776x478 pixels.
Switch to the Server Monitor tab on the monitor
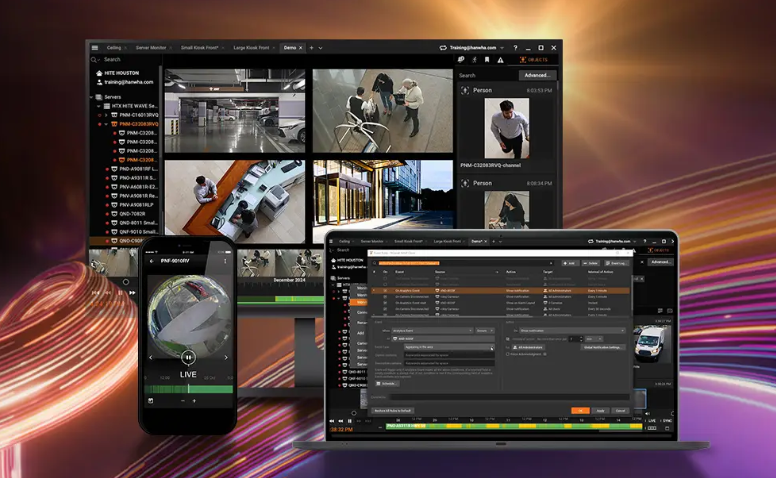151,48
